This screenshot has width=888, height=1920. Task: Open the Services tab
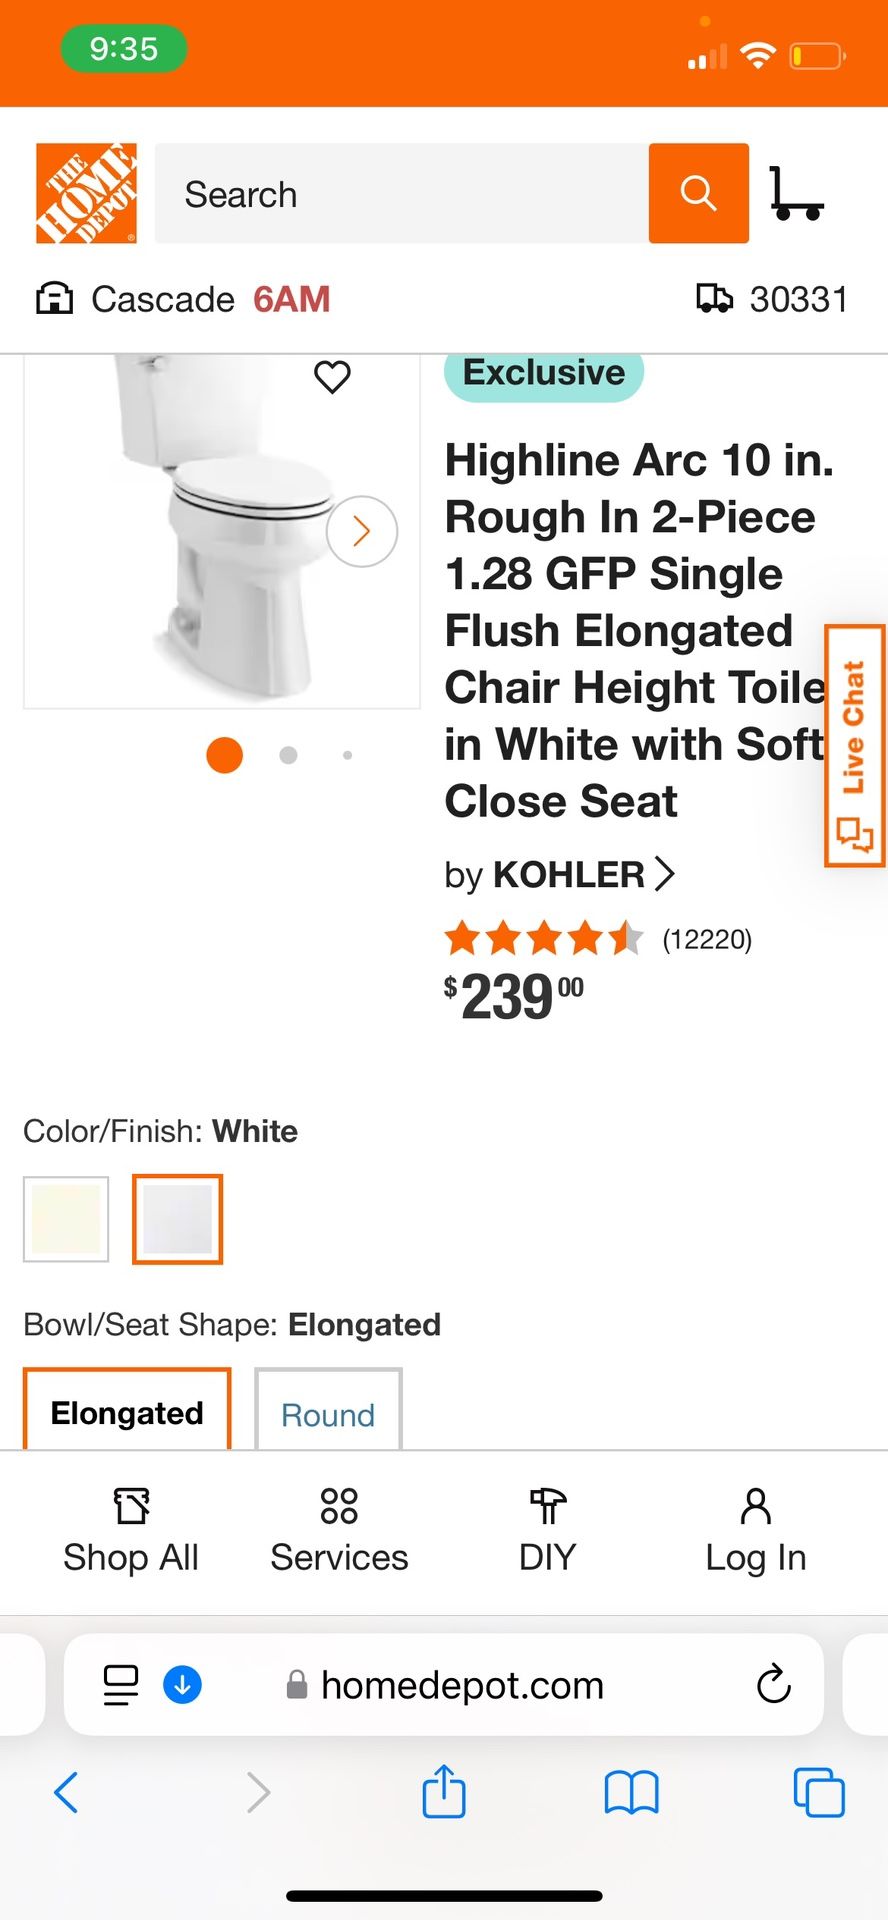339,1530
